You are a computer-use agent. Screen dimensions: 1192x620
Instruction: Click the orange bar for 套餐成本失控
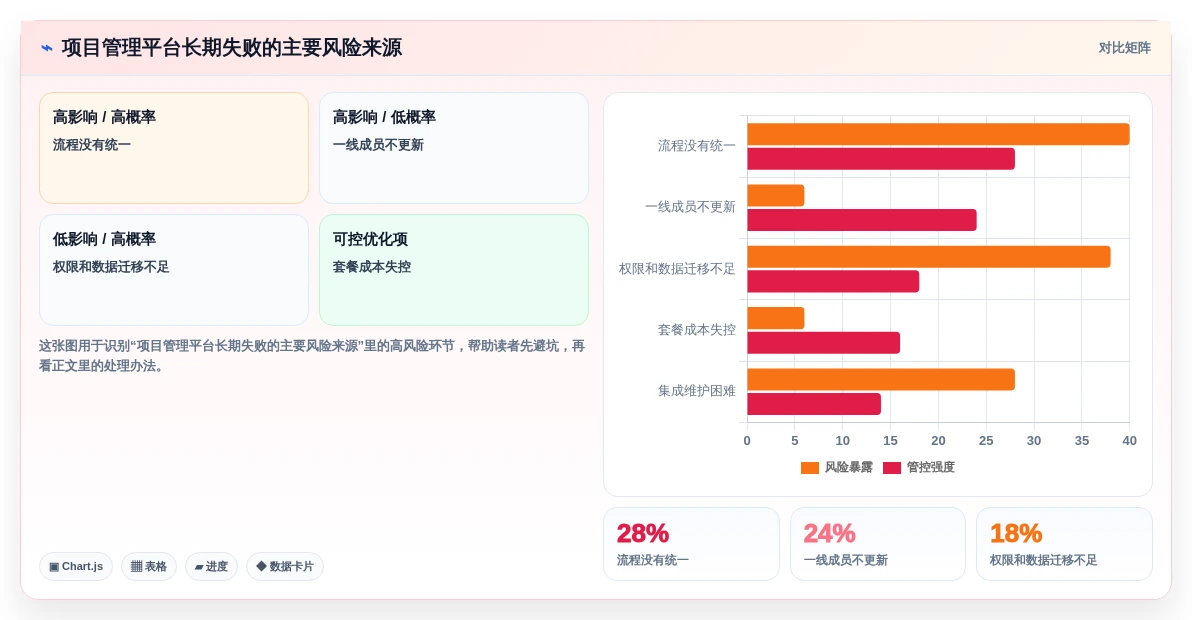tap(775, 318)
